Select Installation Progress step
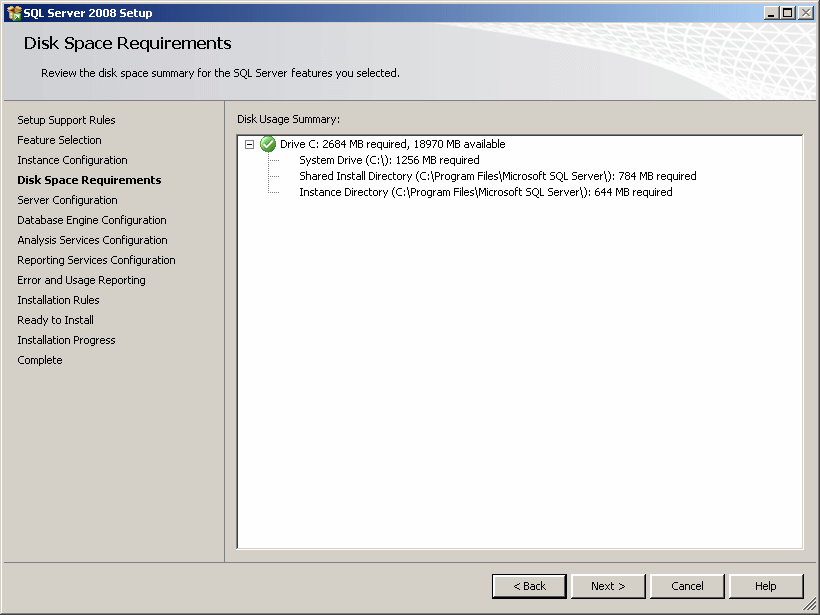820x615 pixels. (66, 340)
